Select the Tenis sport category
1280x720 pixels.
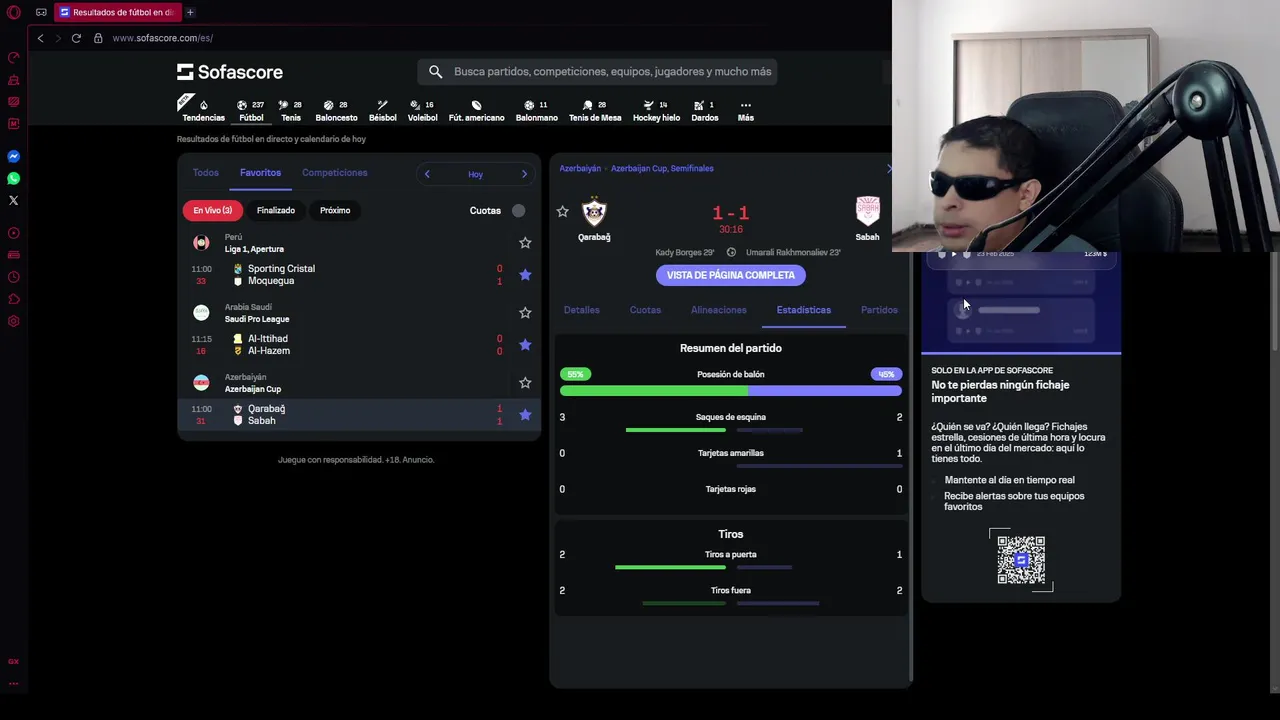pyautogui.click(x=291, y=111)
